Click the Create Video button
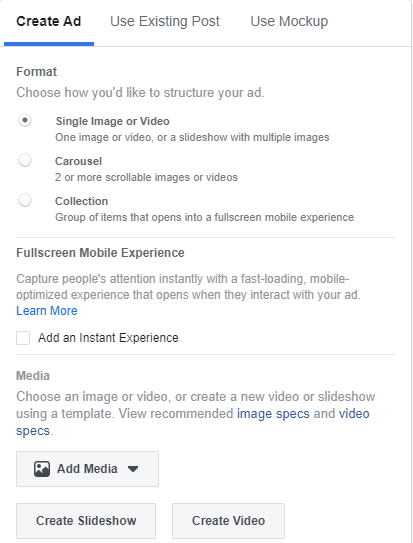This screenshot has width=413, height=543. click(x=228, y=521)
